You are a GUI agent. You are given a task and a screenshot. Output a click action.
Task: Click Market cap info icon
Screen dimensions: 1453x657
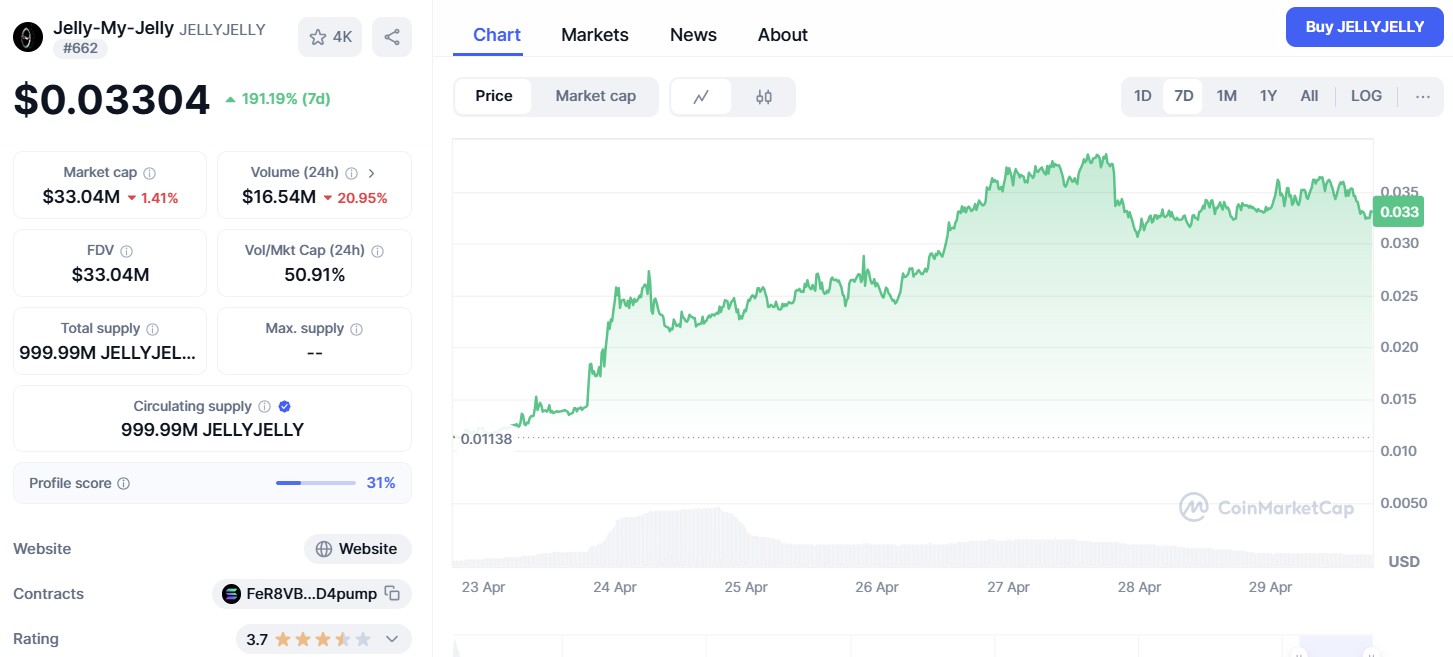pyautogui.click(x=150, y=173)
